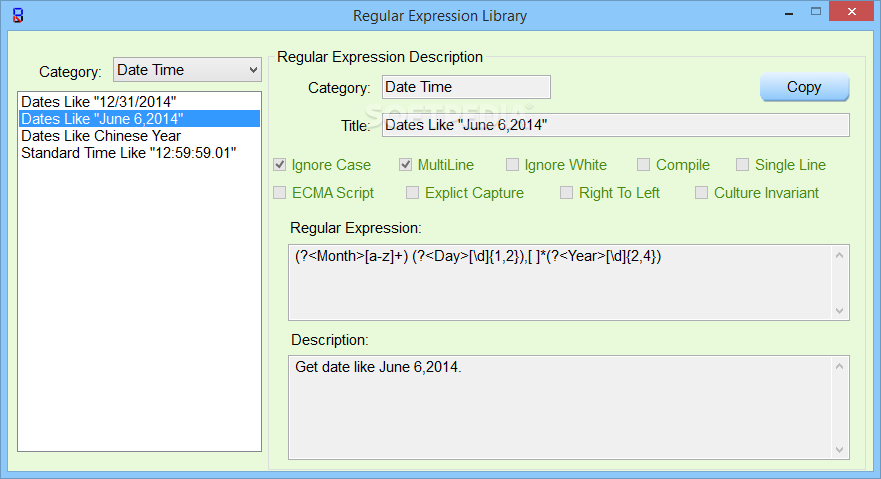This screenshot has width=881, height=479.
Task: Click Regular Expression box scroll-up arrow
Action: point(839,255)
